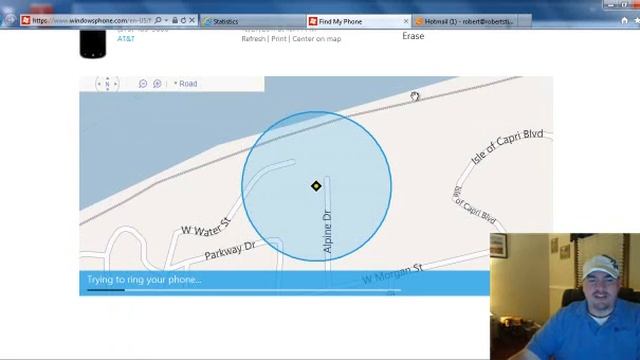Click the phone thumbnail image
Viewport: 640px width, 360px height.
(93, 44)
